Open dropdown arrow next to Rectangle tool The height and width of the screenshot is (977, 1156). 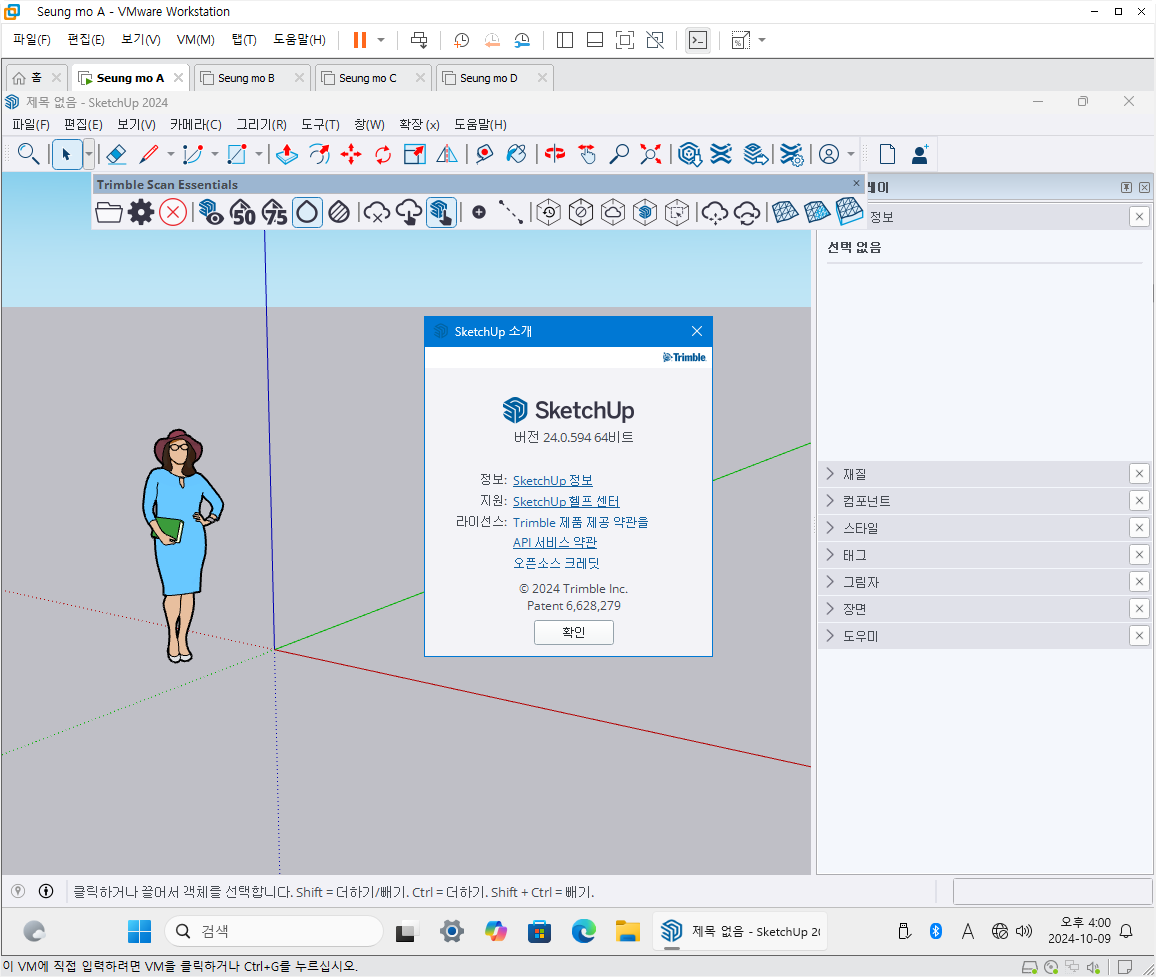[259, 154]
